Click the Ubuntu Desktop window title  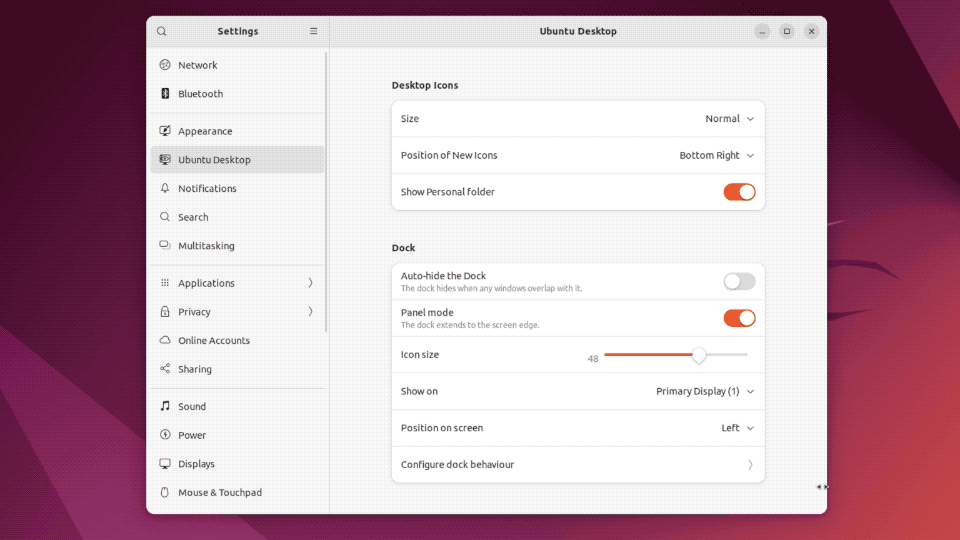pyautogui.click(x=578, y=31)
